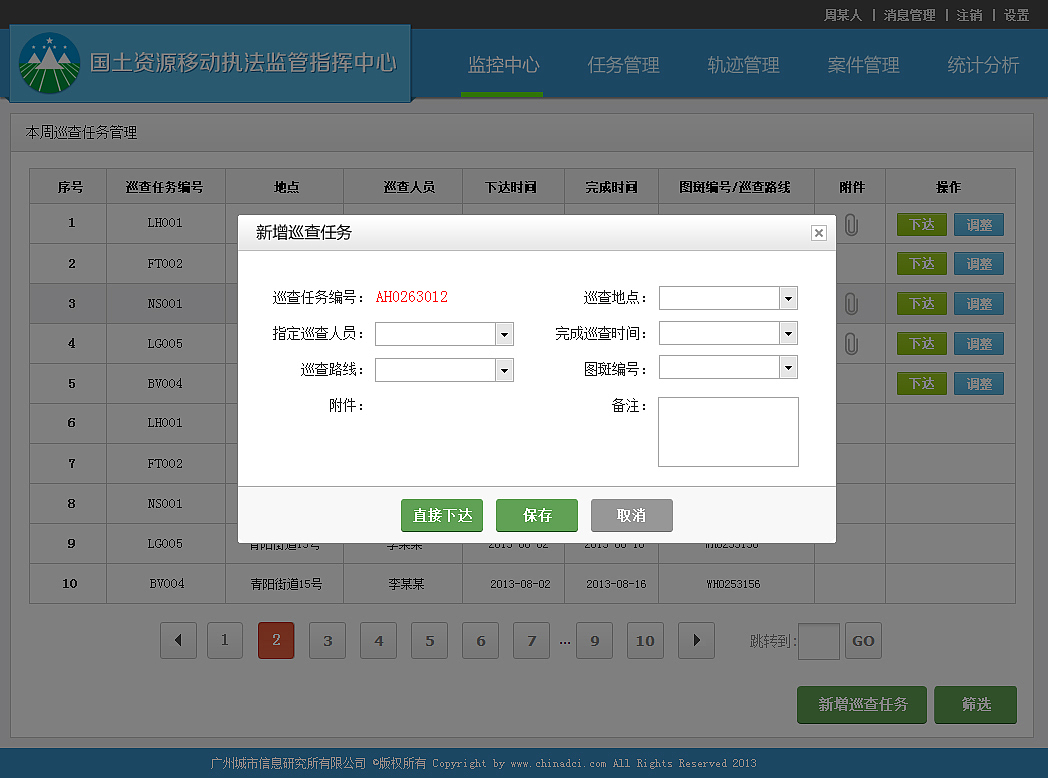Screen dimensions: 1048x778
Task: Click the 巡查任务编号 column header
Action: coord(164,187)
